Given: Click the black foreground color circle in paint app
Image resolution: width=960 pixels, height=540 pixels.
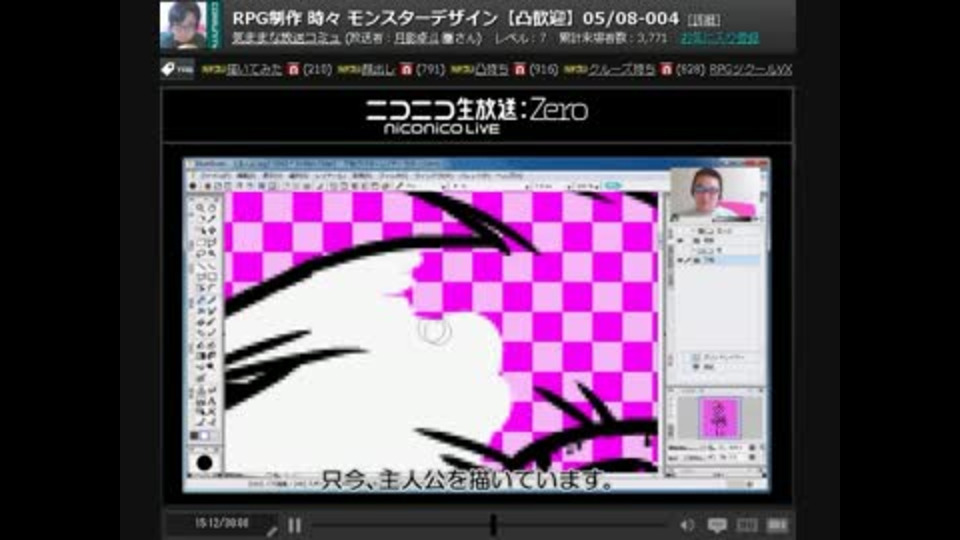Looking at the screenshot, I should coord(204,462).
